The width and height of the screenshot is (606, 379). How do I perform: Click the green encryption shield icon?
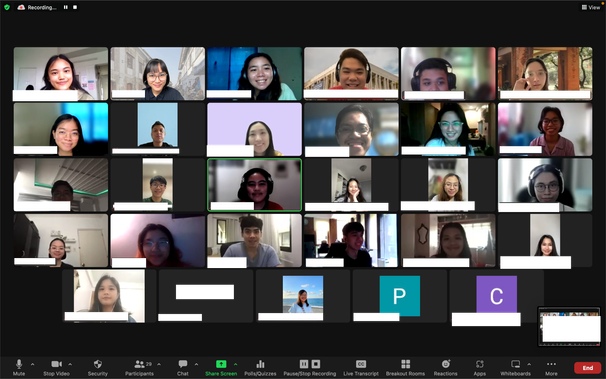[x=7, y=7]
